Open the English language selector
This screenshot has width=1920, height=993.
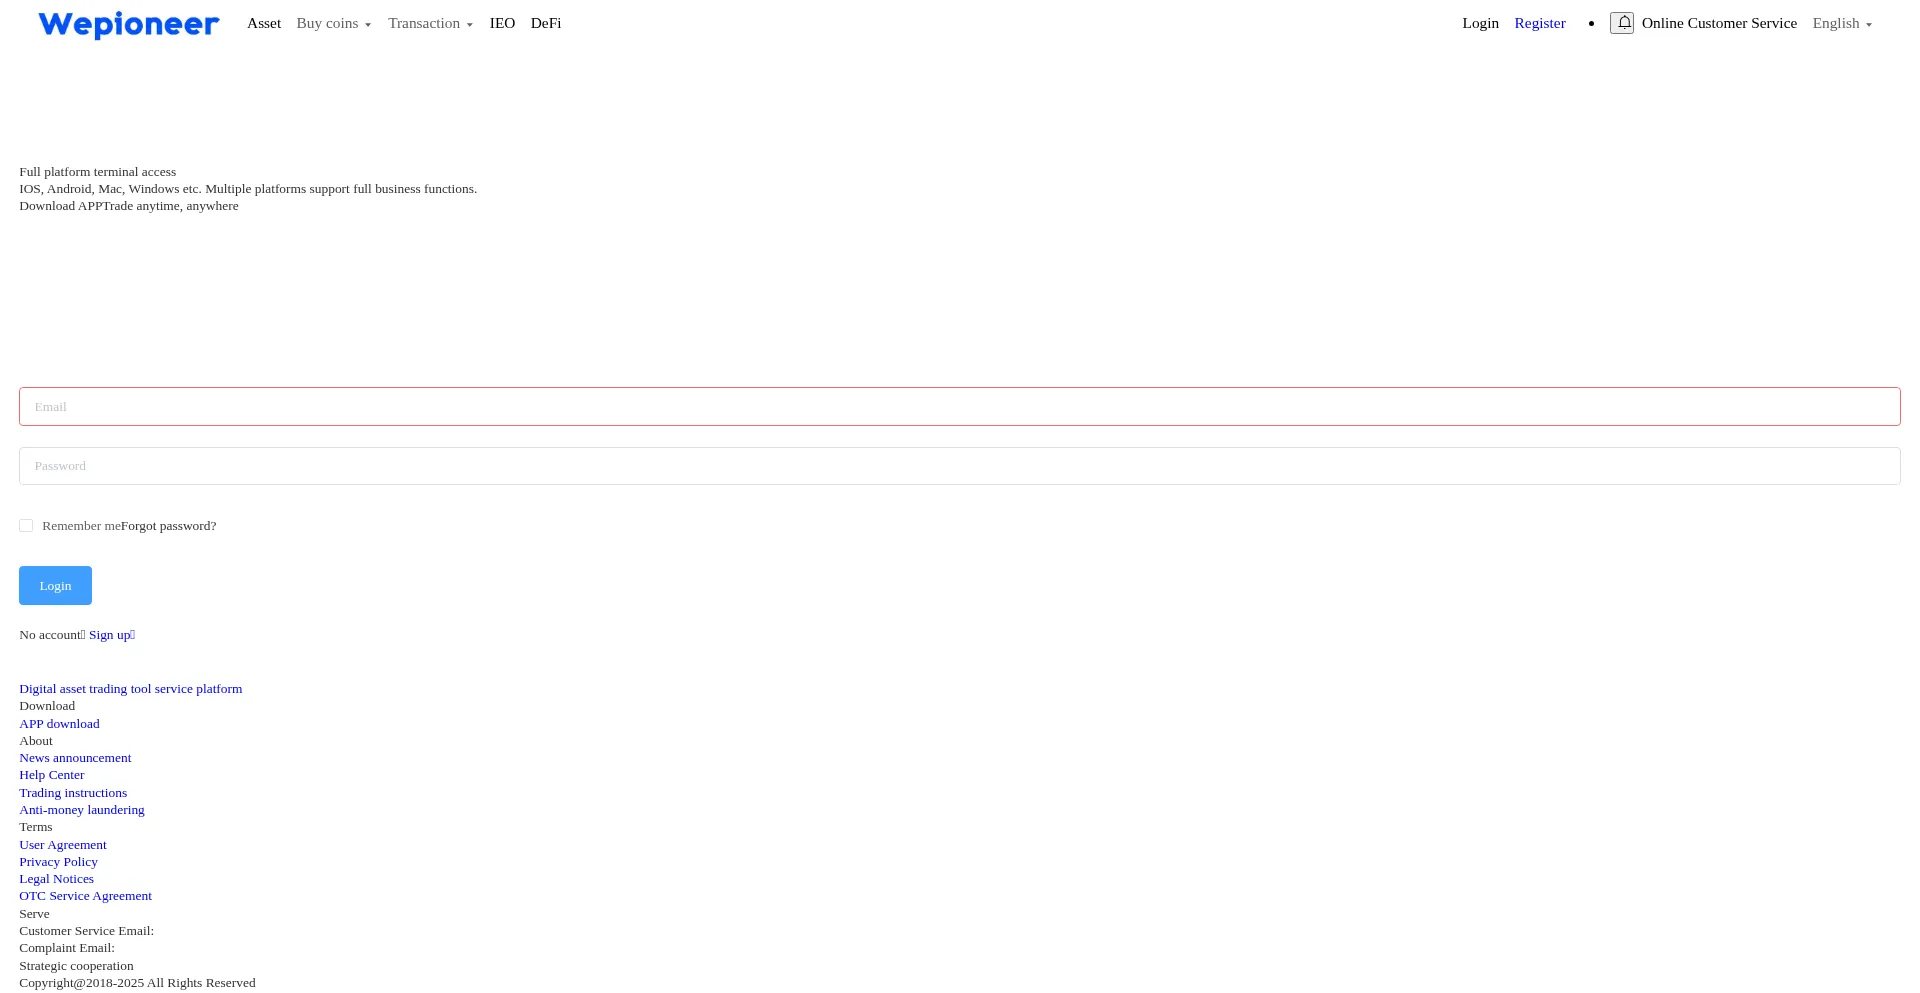(x=1841, y=23)
